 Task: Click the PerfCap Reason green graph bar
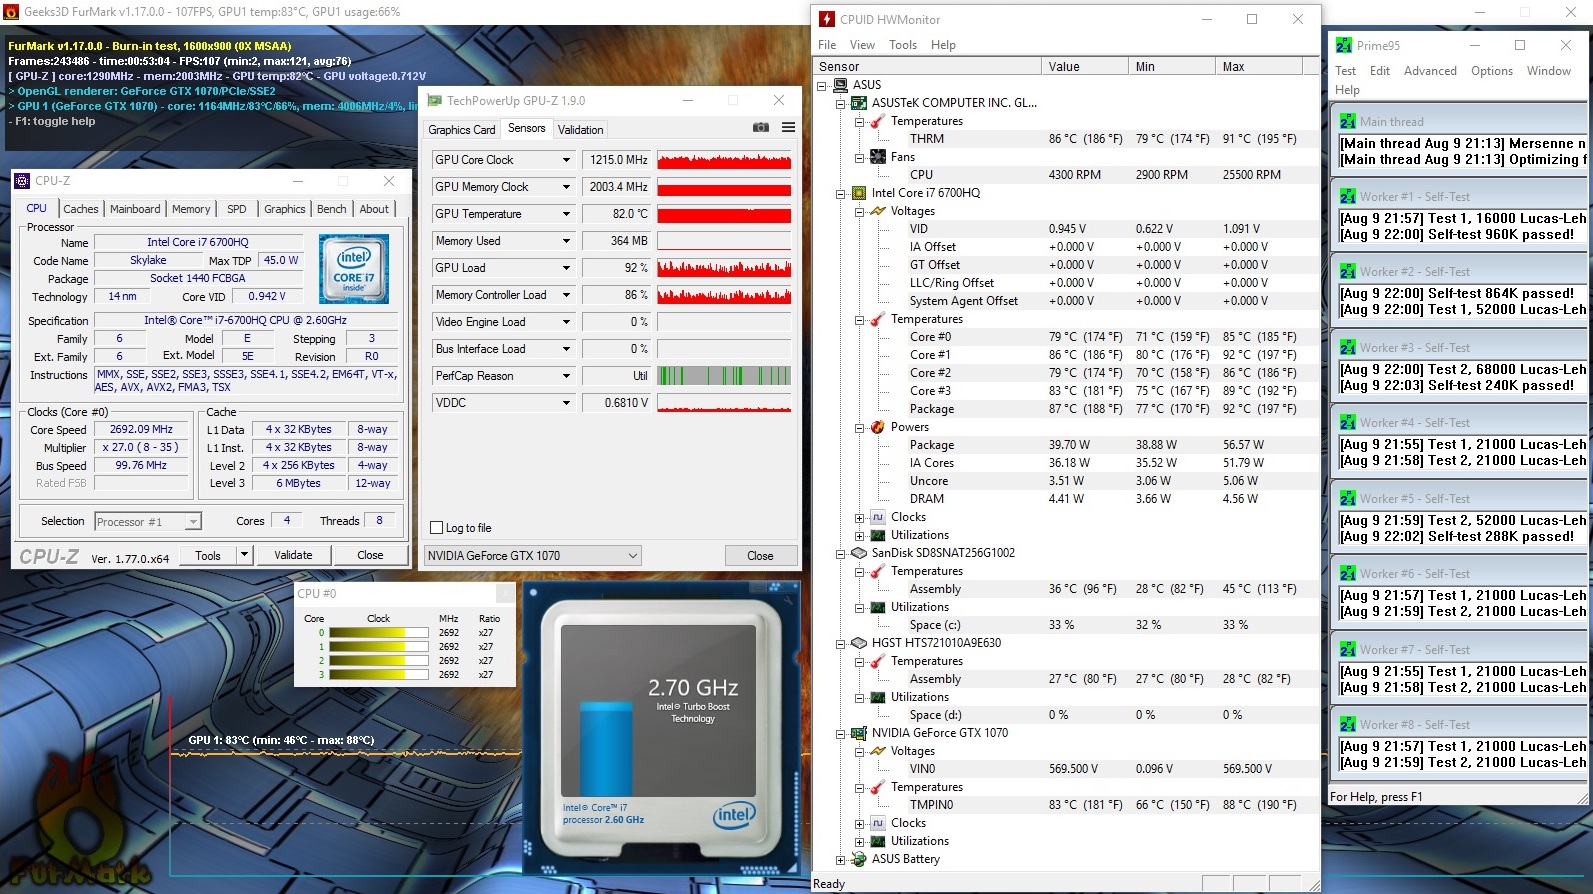pyautogui.click(x=724, y=376)
